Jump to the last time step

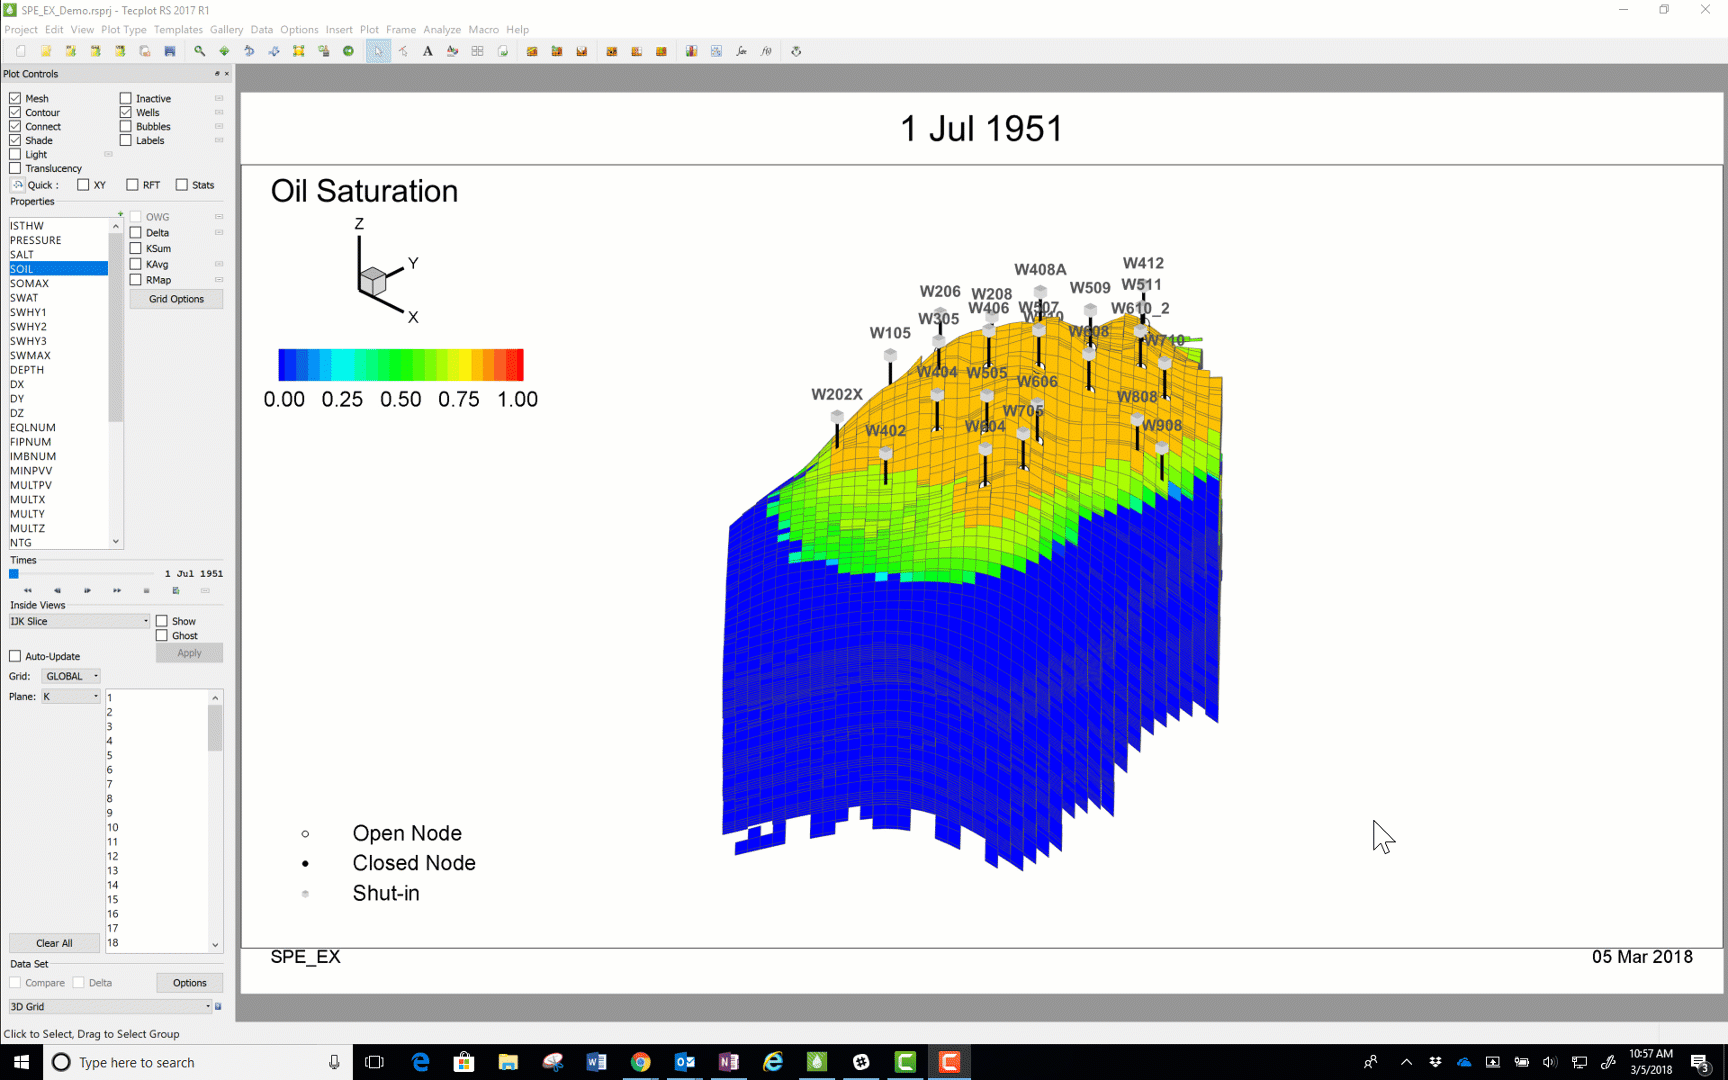pos(117,591)
